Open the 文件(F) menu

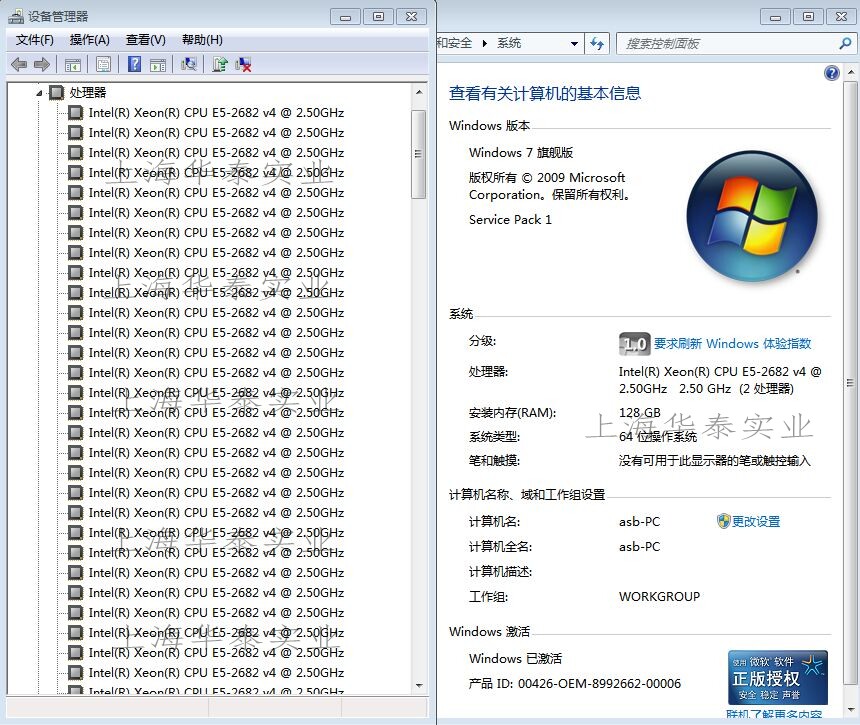pos(35,40)
